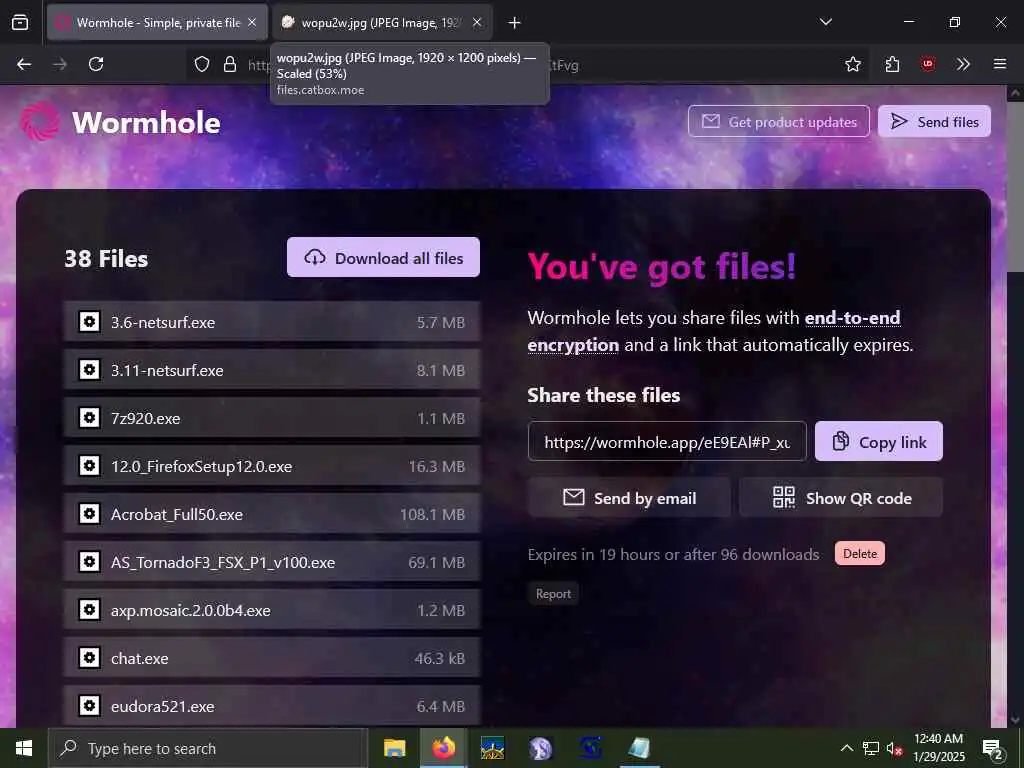Click file icon beside 7z920.exe
Image resolution: width=1024 pixels, height=768 pixels.
pyautogui.click(x=89, y=417)
